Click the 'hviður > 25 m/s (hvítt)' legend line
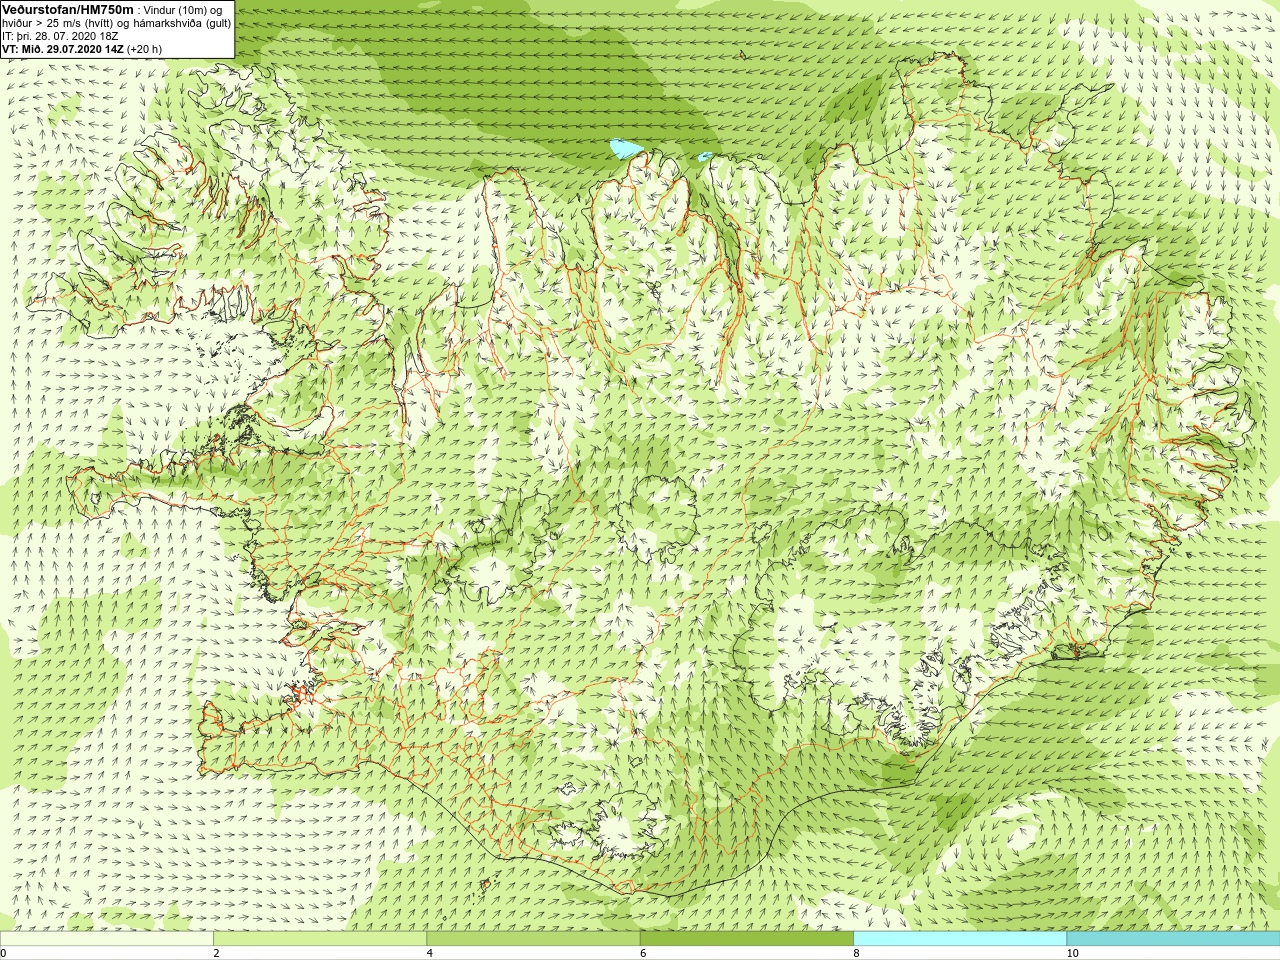The height and width of the screenshot is (960, 1280). (117, 23)
